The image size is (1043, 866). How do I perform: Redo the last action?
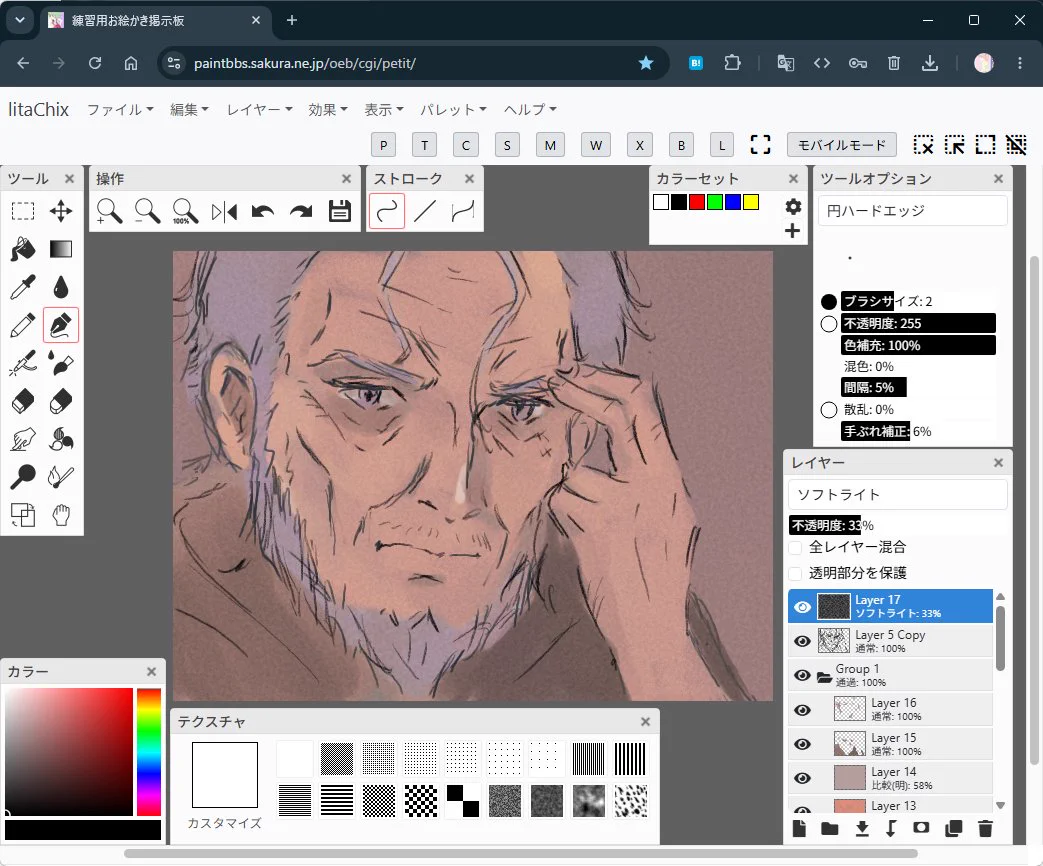tap(301, 212)
